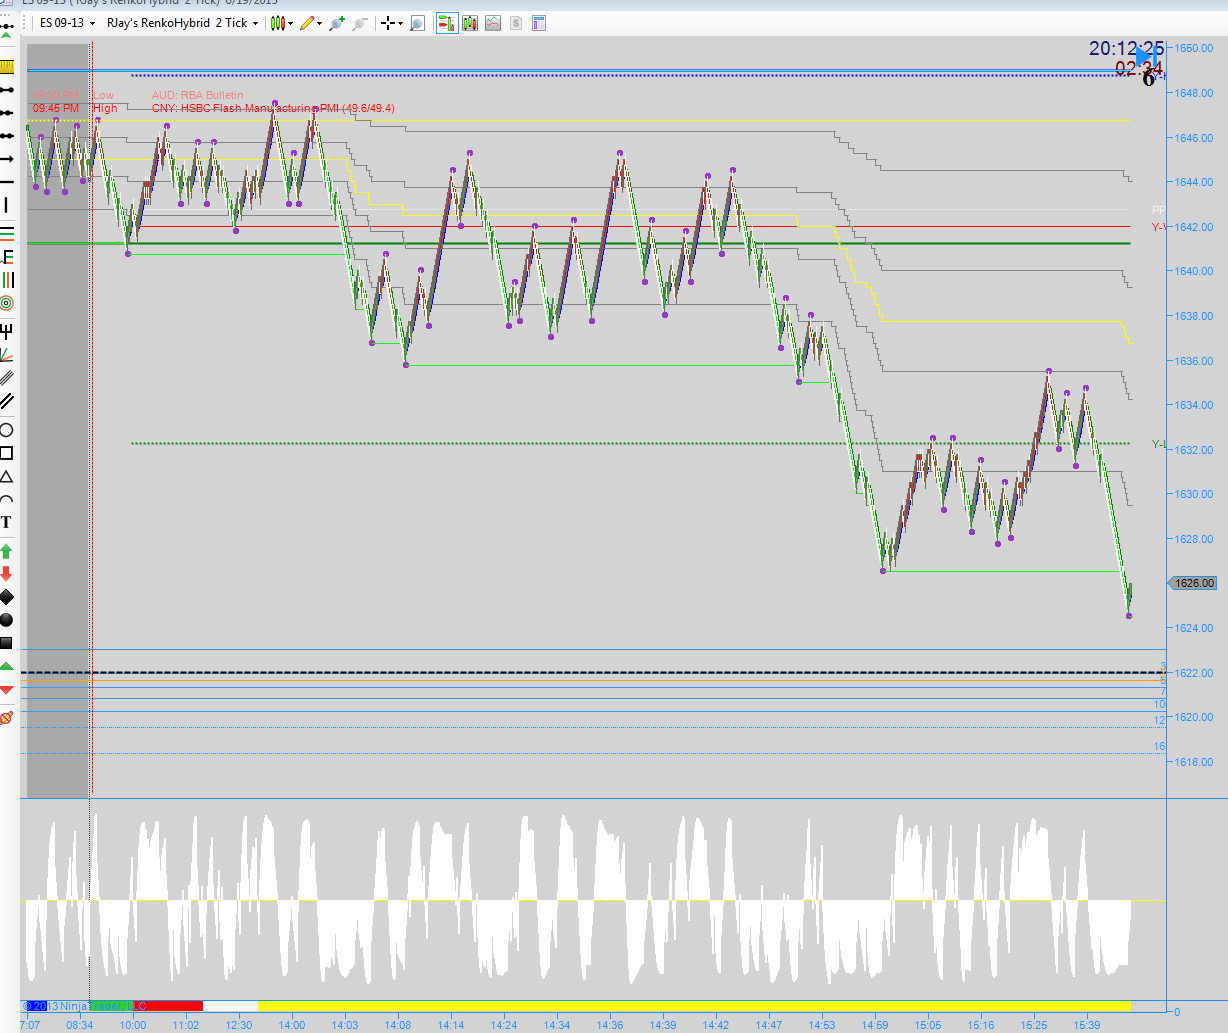The height and width of the screenshot is (1033, 1228).
Task: Select the black diamond marker tool
Action: click(x=7, y=597)
